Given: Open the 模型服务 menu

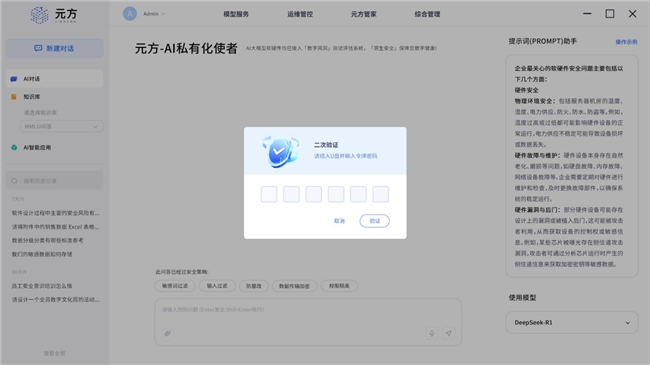Looking at the screenshot, I should (236, 14).
